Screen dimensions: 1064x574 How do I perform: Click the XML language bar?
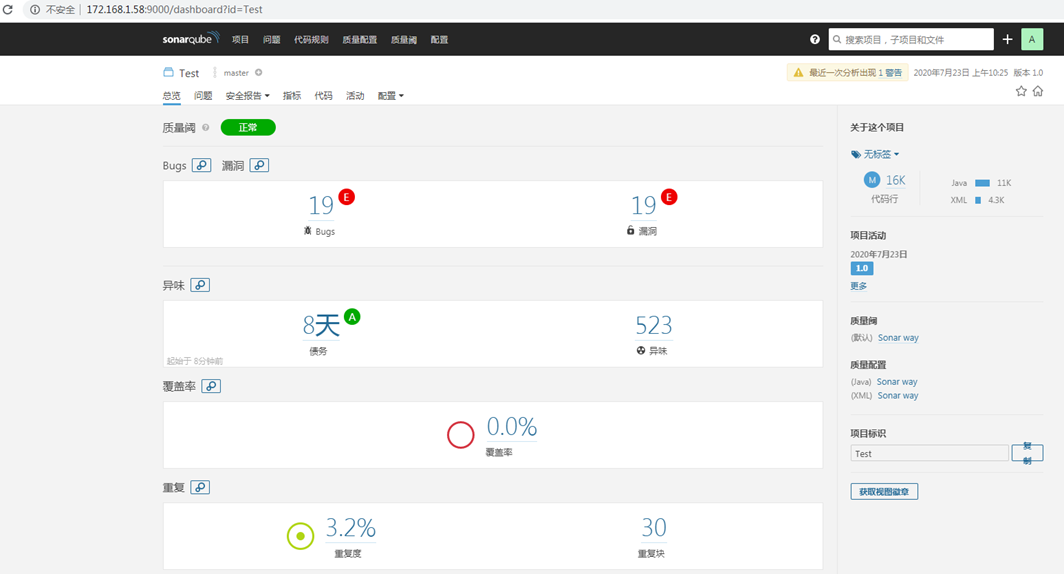978,200
